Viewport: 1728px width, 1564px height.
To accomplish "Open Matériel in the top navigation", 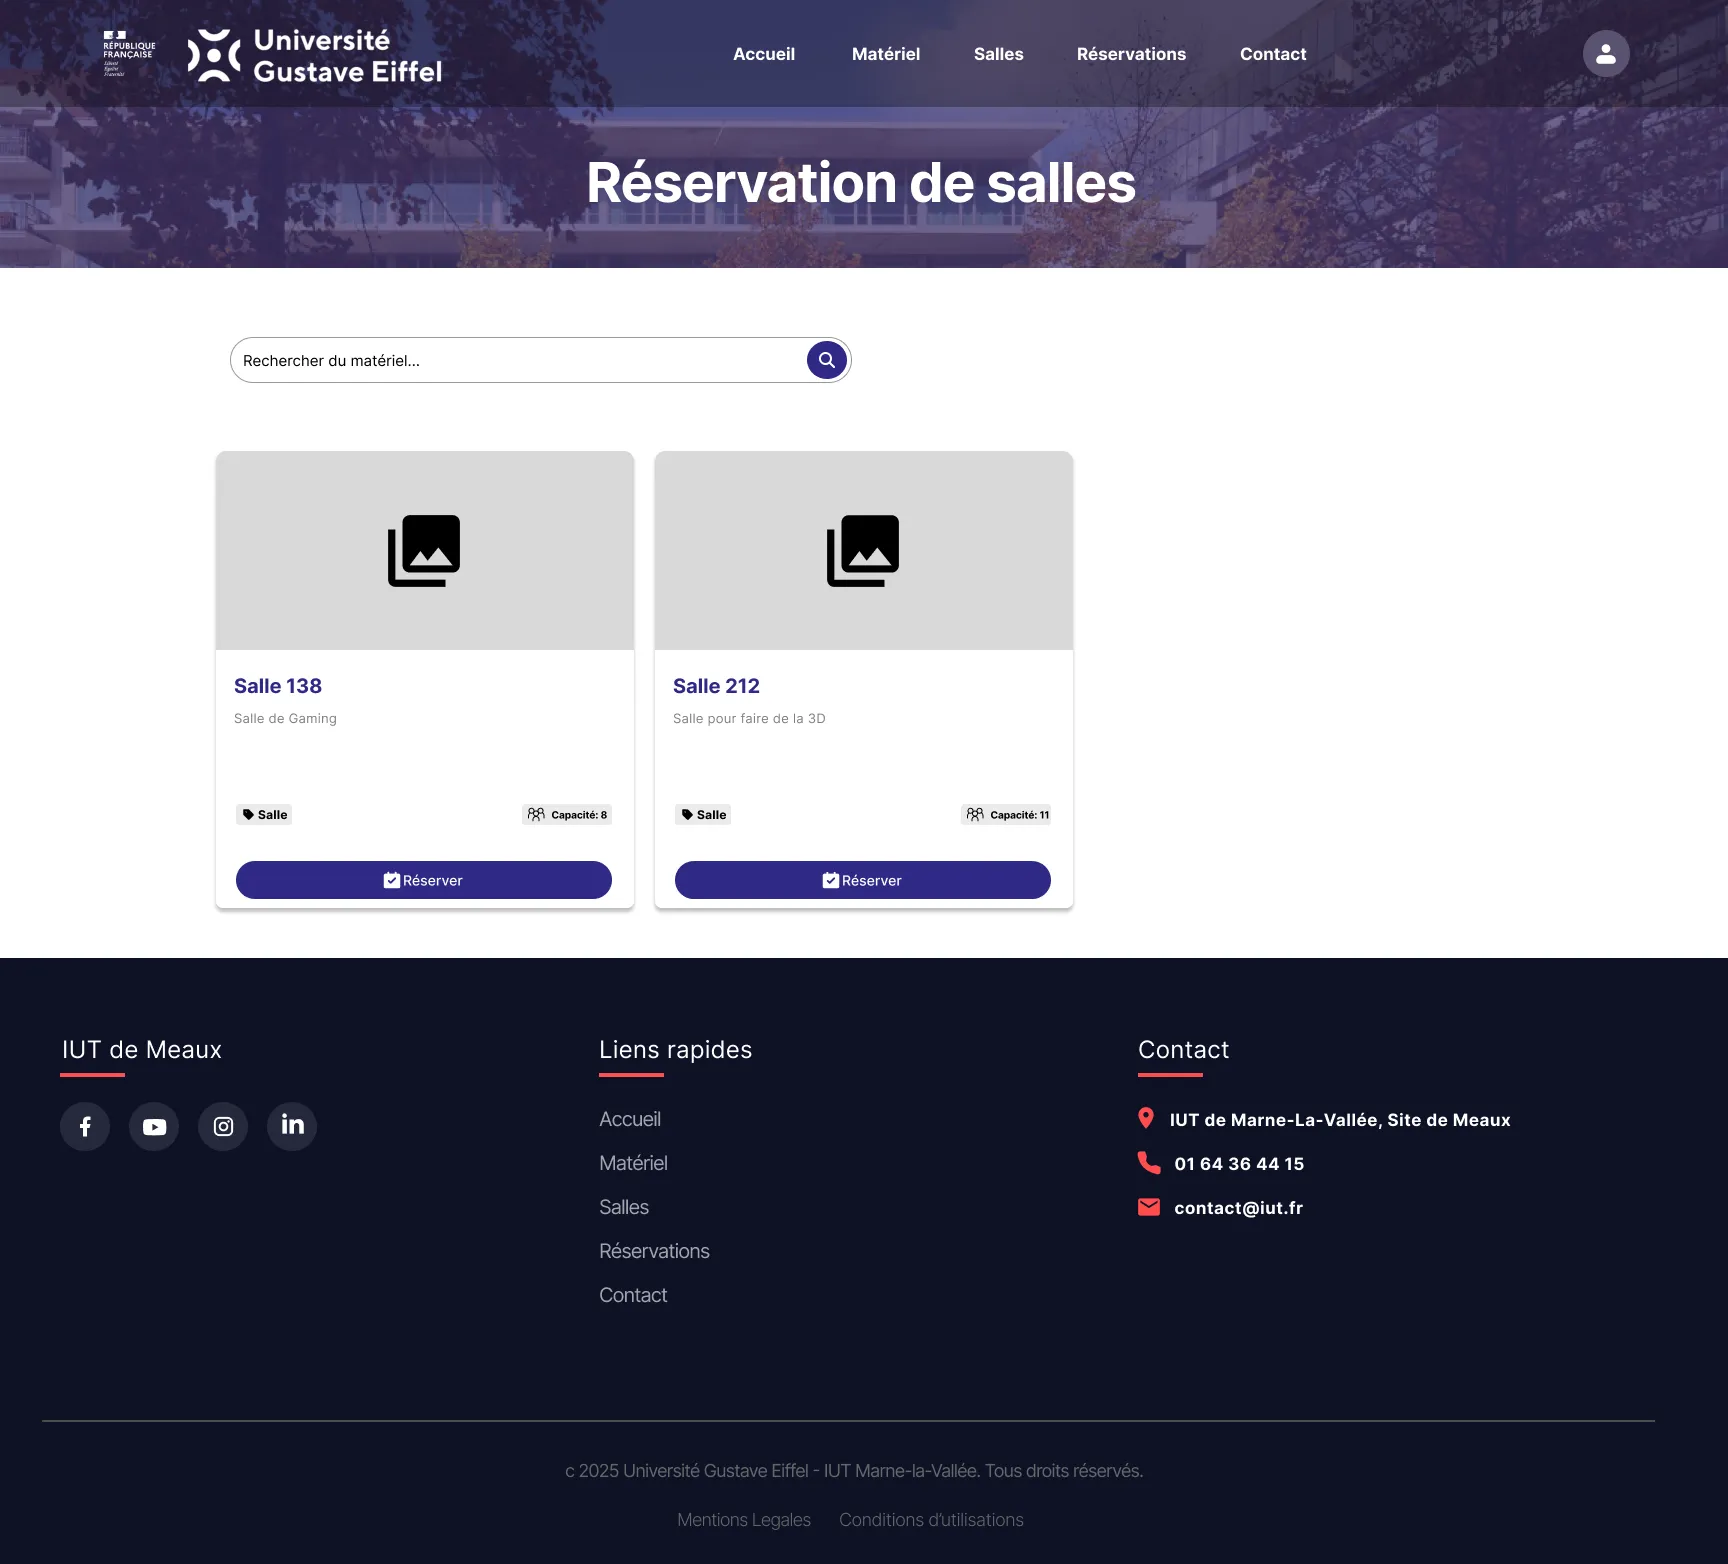I will pos(886,54).
